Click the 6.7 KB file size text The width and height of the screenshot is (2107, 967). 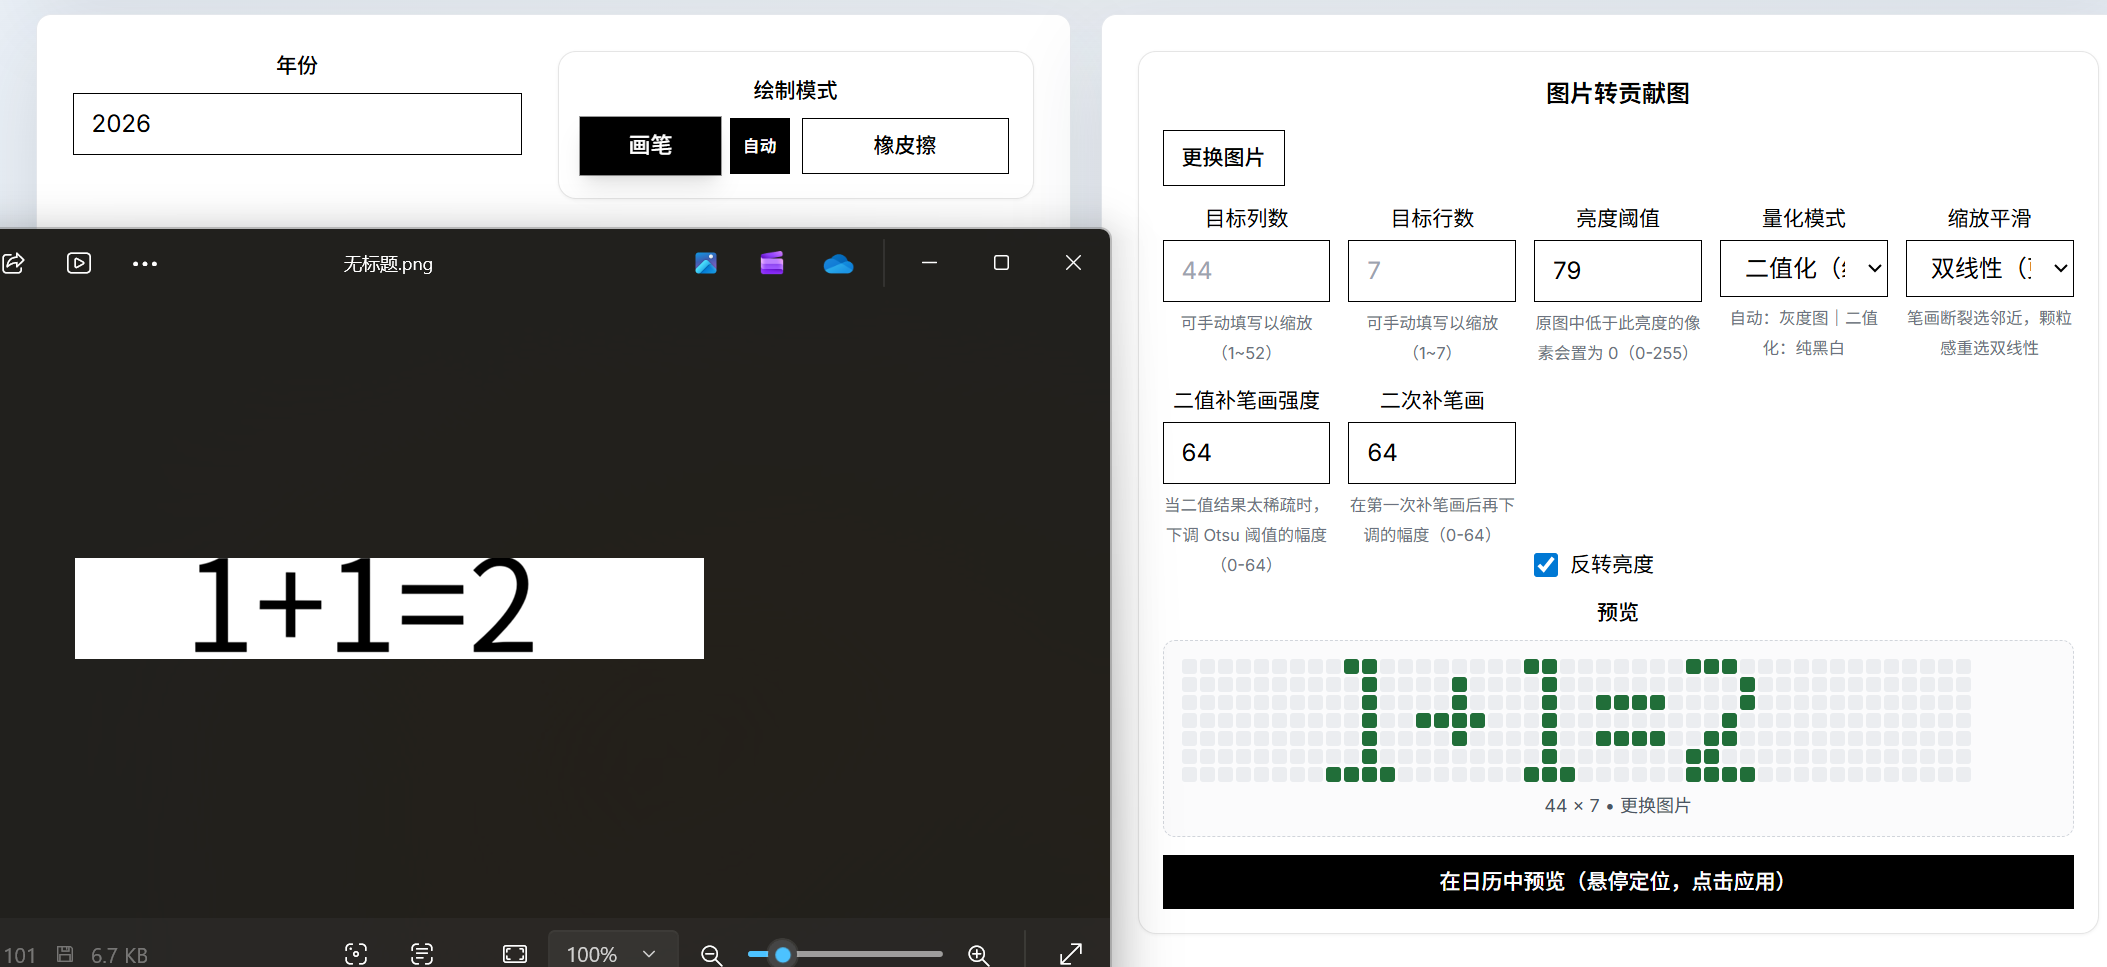coord(119,955)
